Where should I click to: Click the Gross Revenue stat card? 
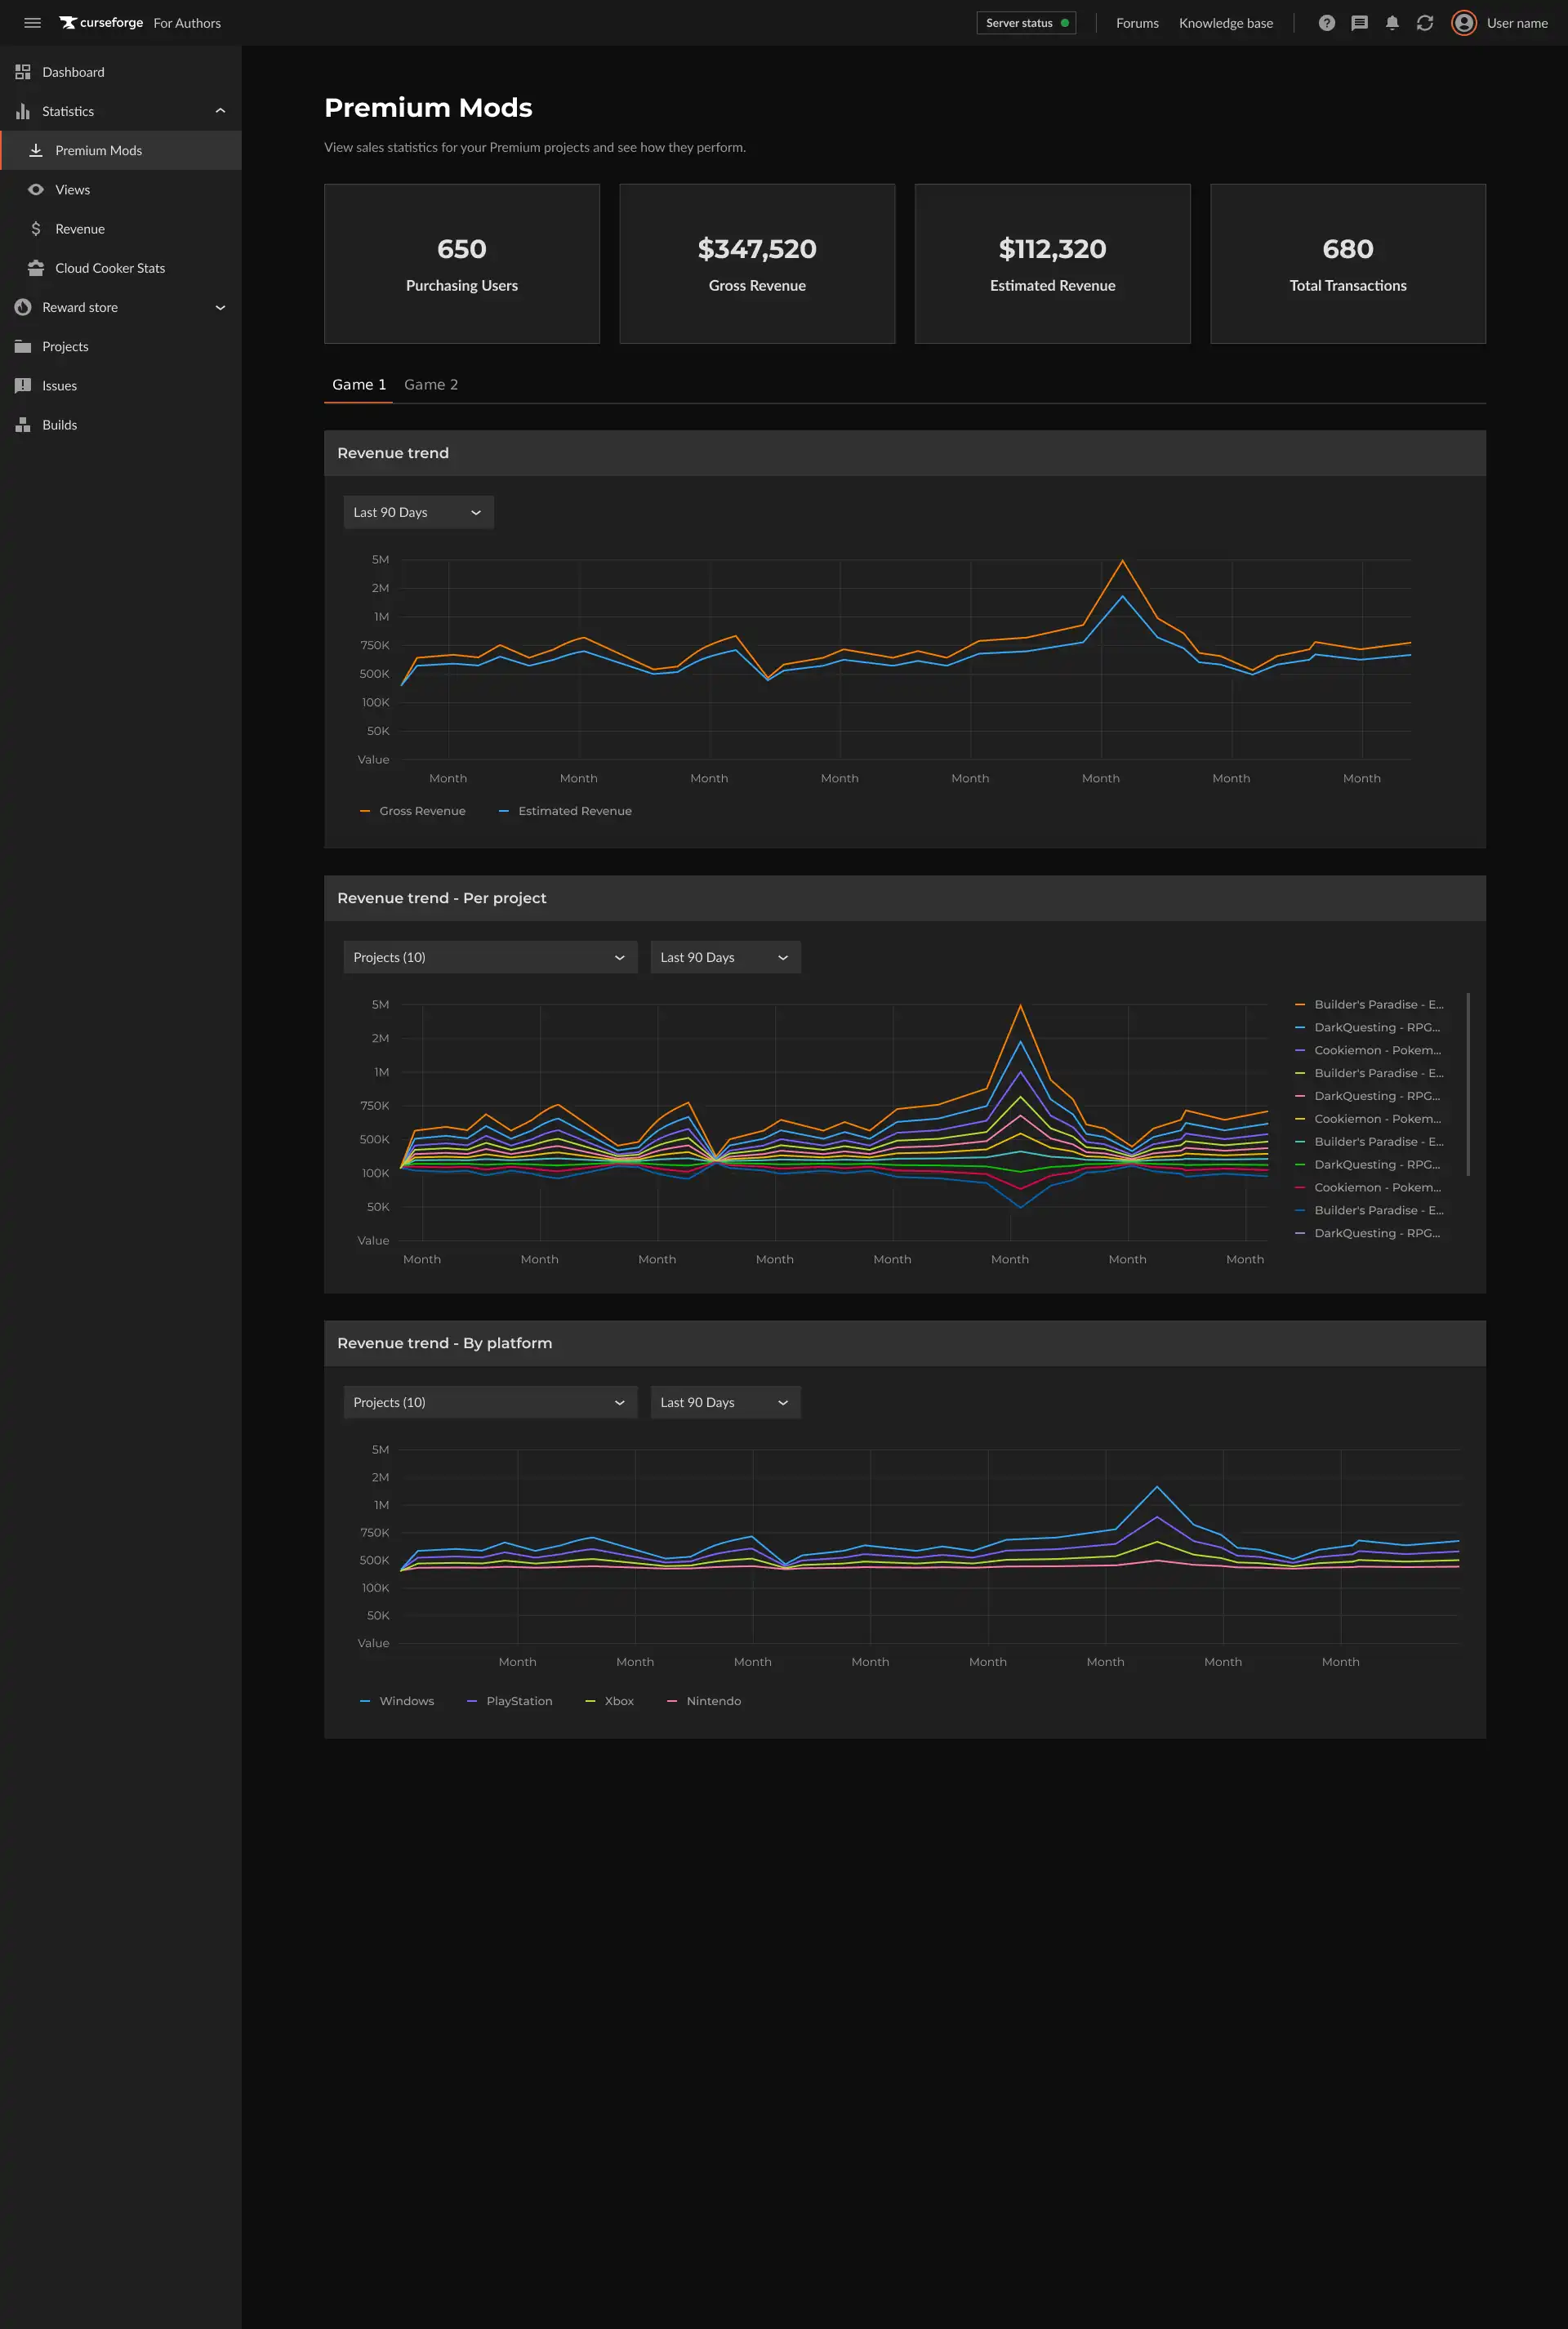point(757,264)
